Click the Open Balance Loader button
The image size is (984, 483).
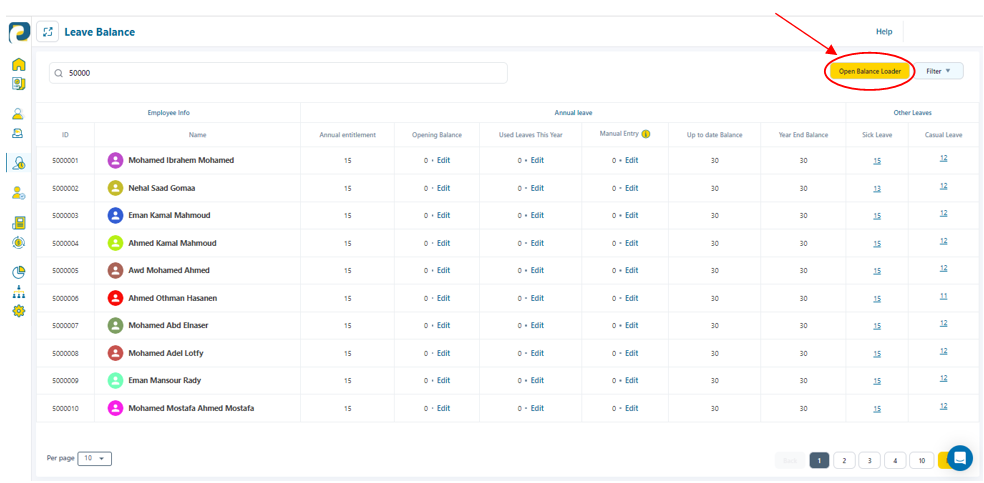coord(869,71)
